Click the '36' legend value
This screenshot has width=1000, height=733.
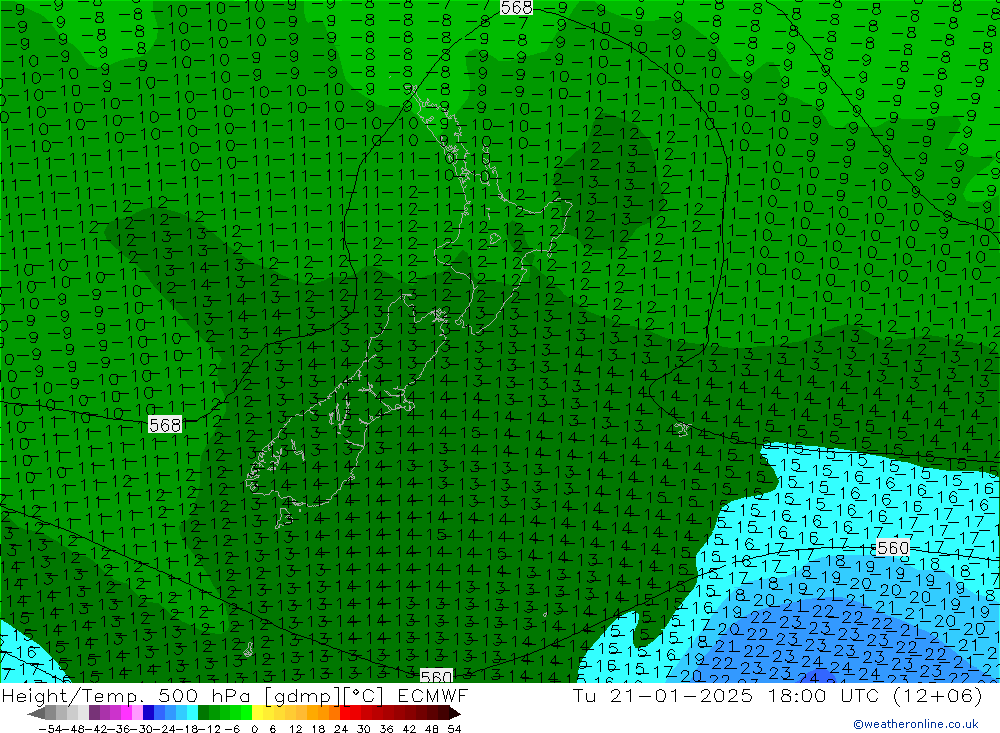coord(386,729)
